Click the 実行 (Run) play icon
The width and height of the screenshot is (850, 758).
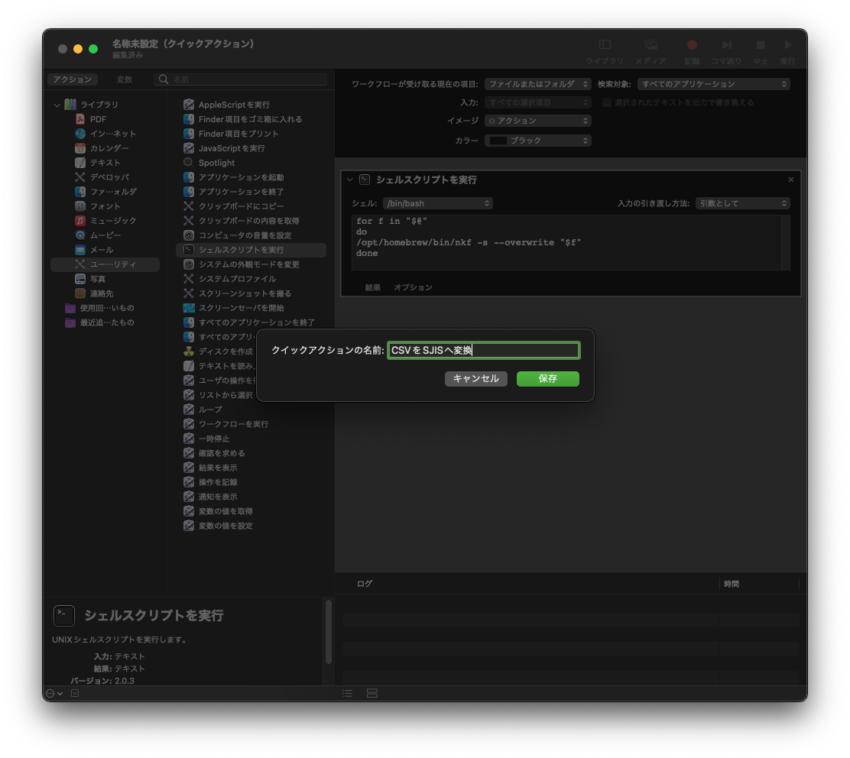point(788,46)
